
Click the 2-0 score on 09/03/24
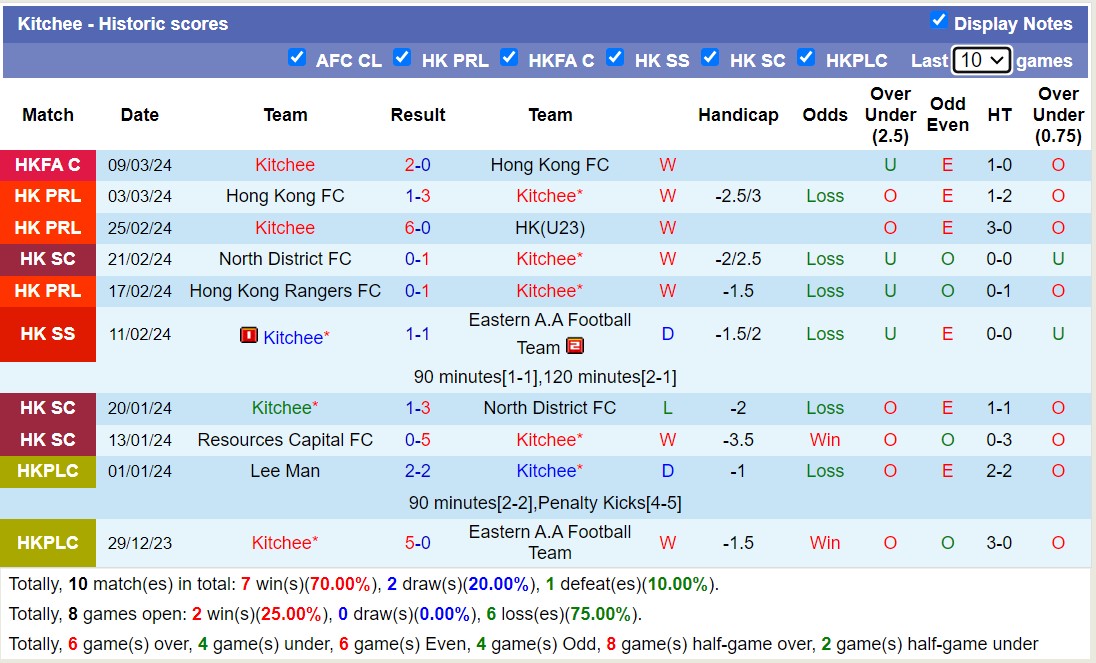417,165
